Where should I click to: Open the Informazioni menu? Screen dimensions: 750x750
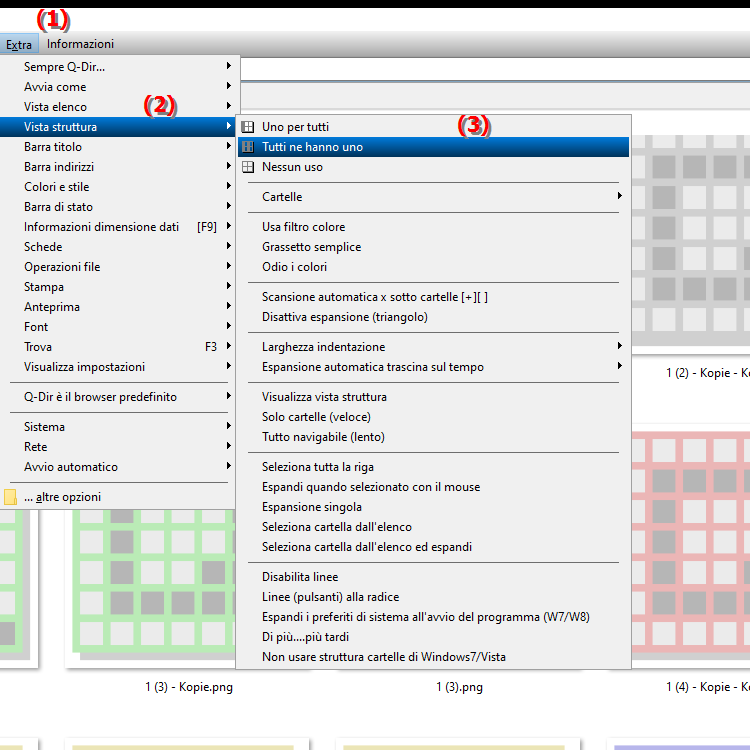point(80,44)
